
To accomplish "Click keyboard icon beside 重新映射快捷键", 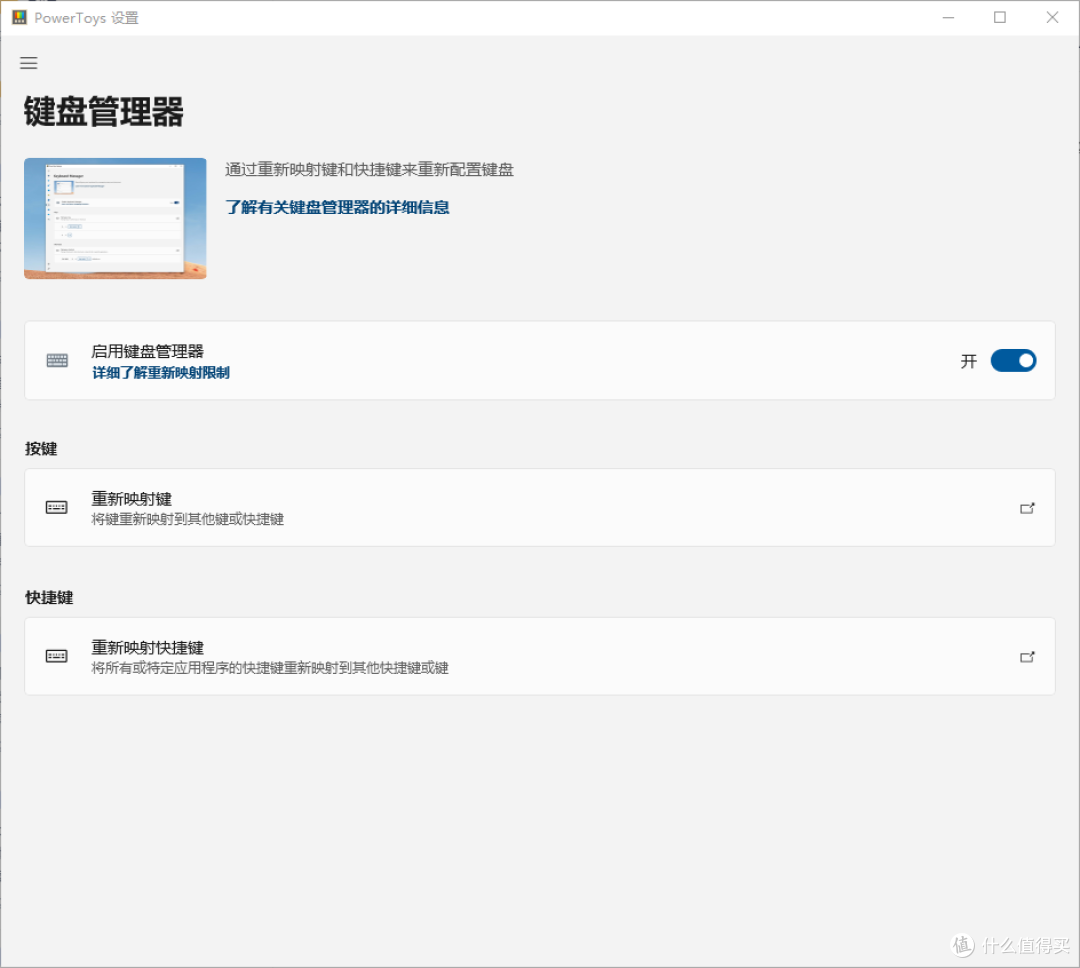I will [56, 656].
